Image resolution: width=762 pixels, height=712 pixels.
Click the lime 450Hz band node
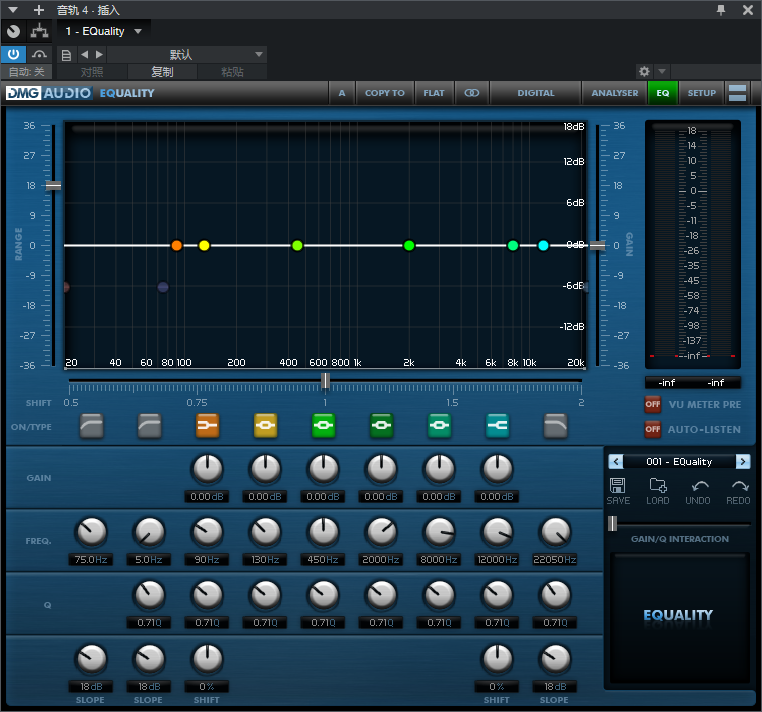[297, 245]
